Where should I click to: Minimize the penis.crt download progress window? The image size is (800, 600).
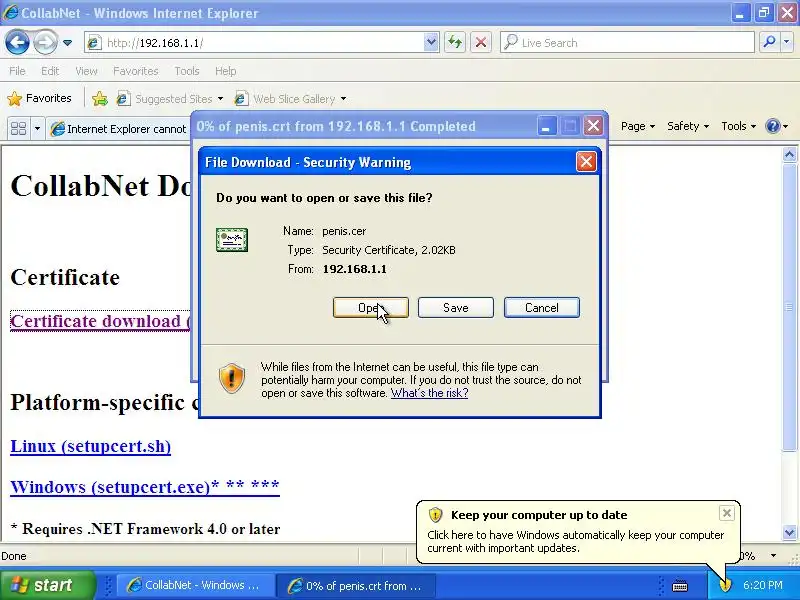click(x=546, y=126)
